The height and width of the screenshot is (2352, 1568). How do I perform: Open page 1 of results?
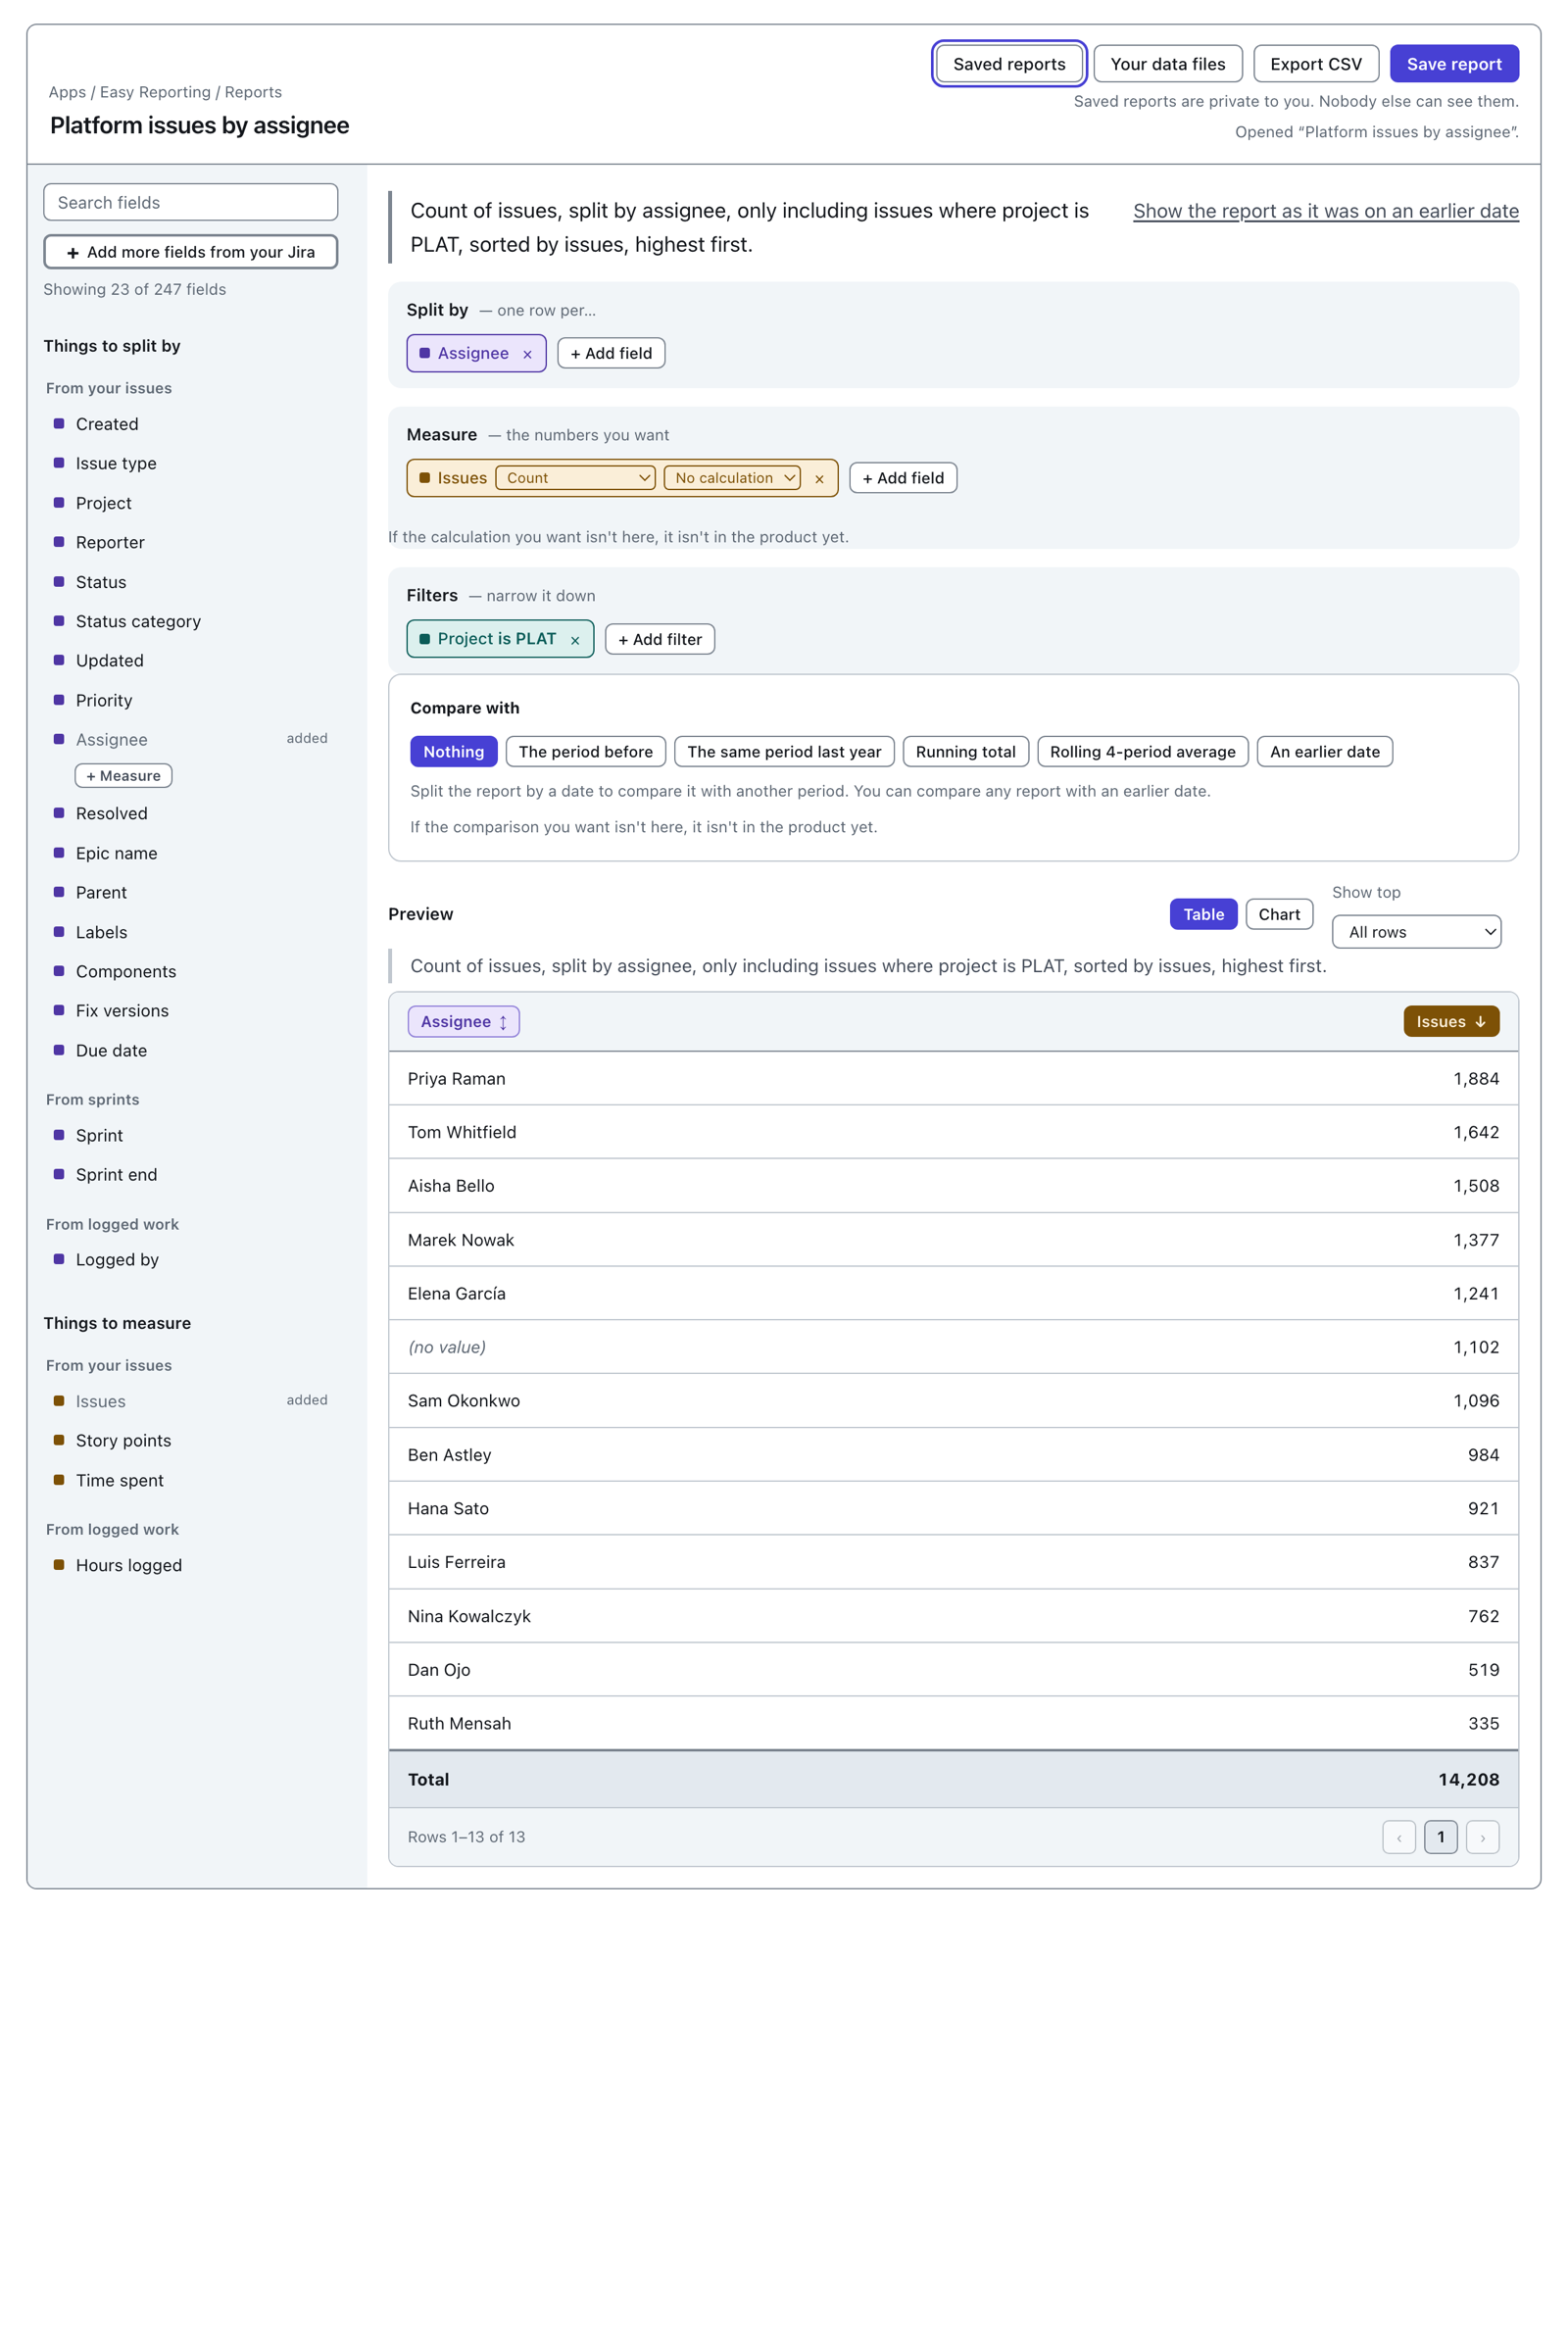(1440, 1837)
